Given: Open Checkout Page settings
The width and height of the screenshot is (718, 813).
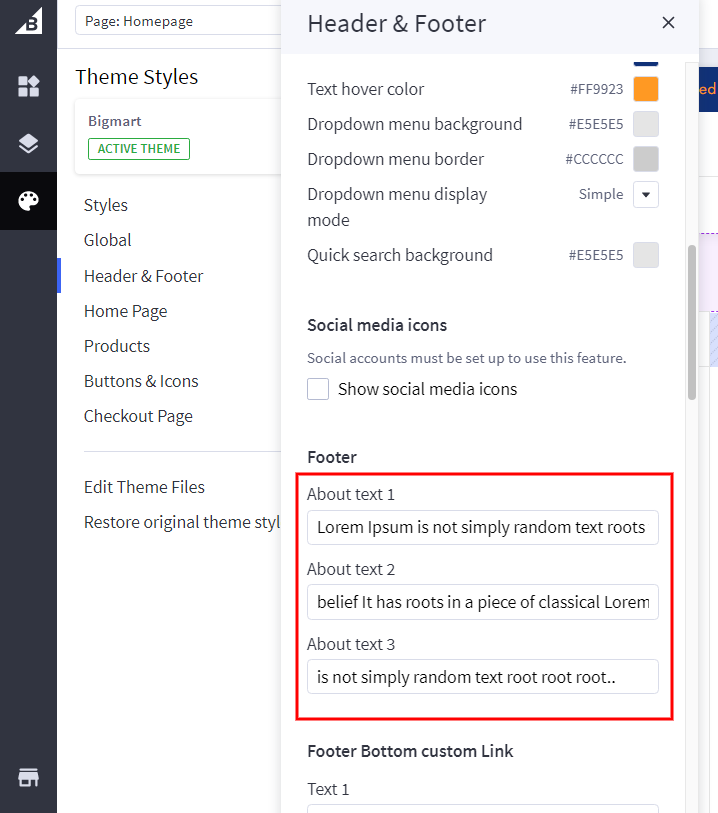Looking at the screenshot, I should [x=138, y=416].
